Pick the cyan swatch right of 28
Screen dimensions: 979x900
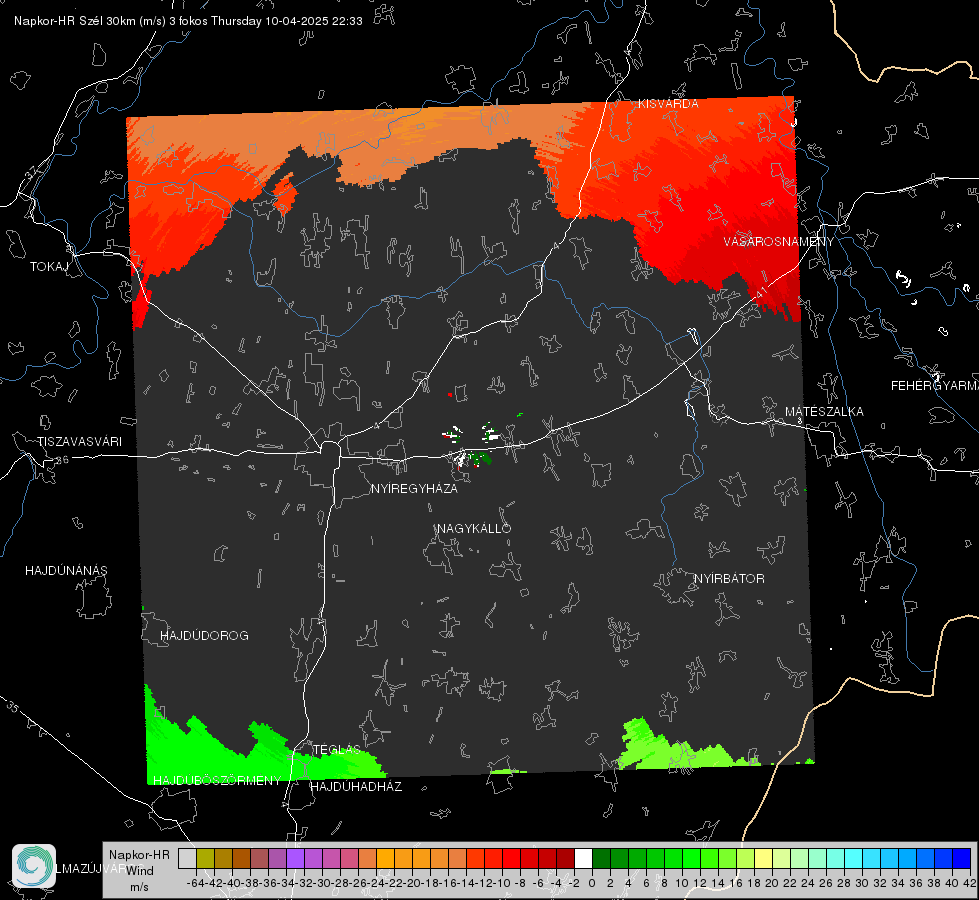pyautogui.click(x=853, y=858)
